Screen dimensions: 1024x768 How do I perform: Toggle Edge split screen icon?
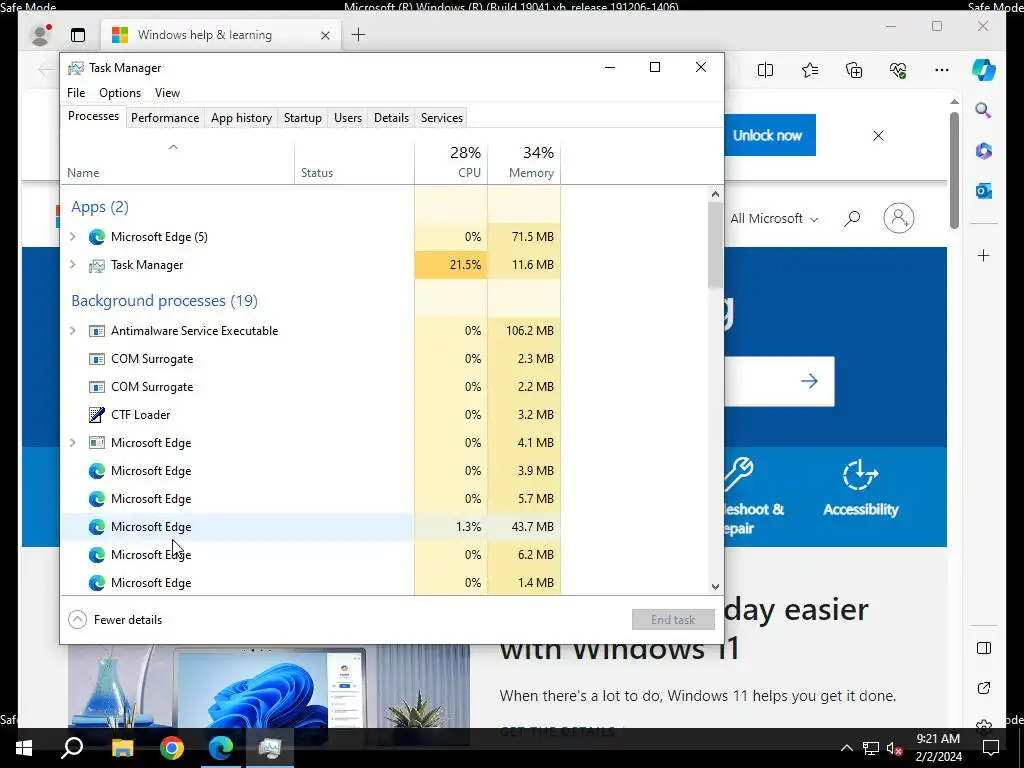click(765, 70)
